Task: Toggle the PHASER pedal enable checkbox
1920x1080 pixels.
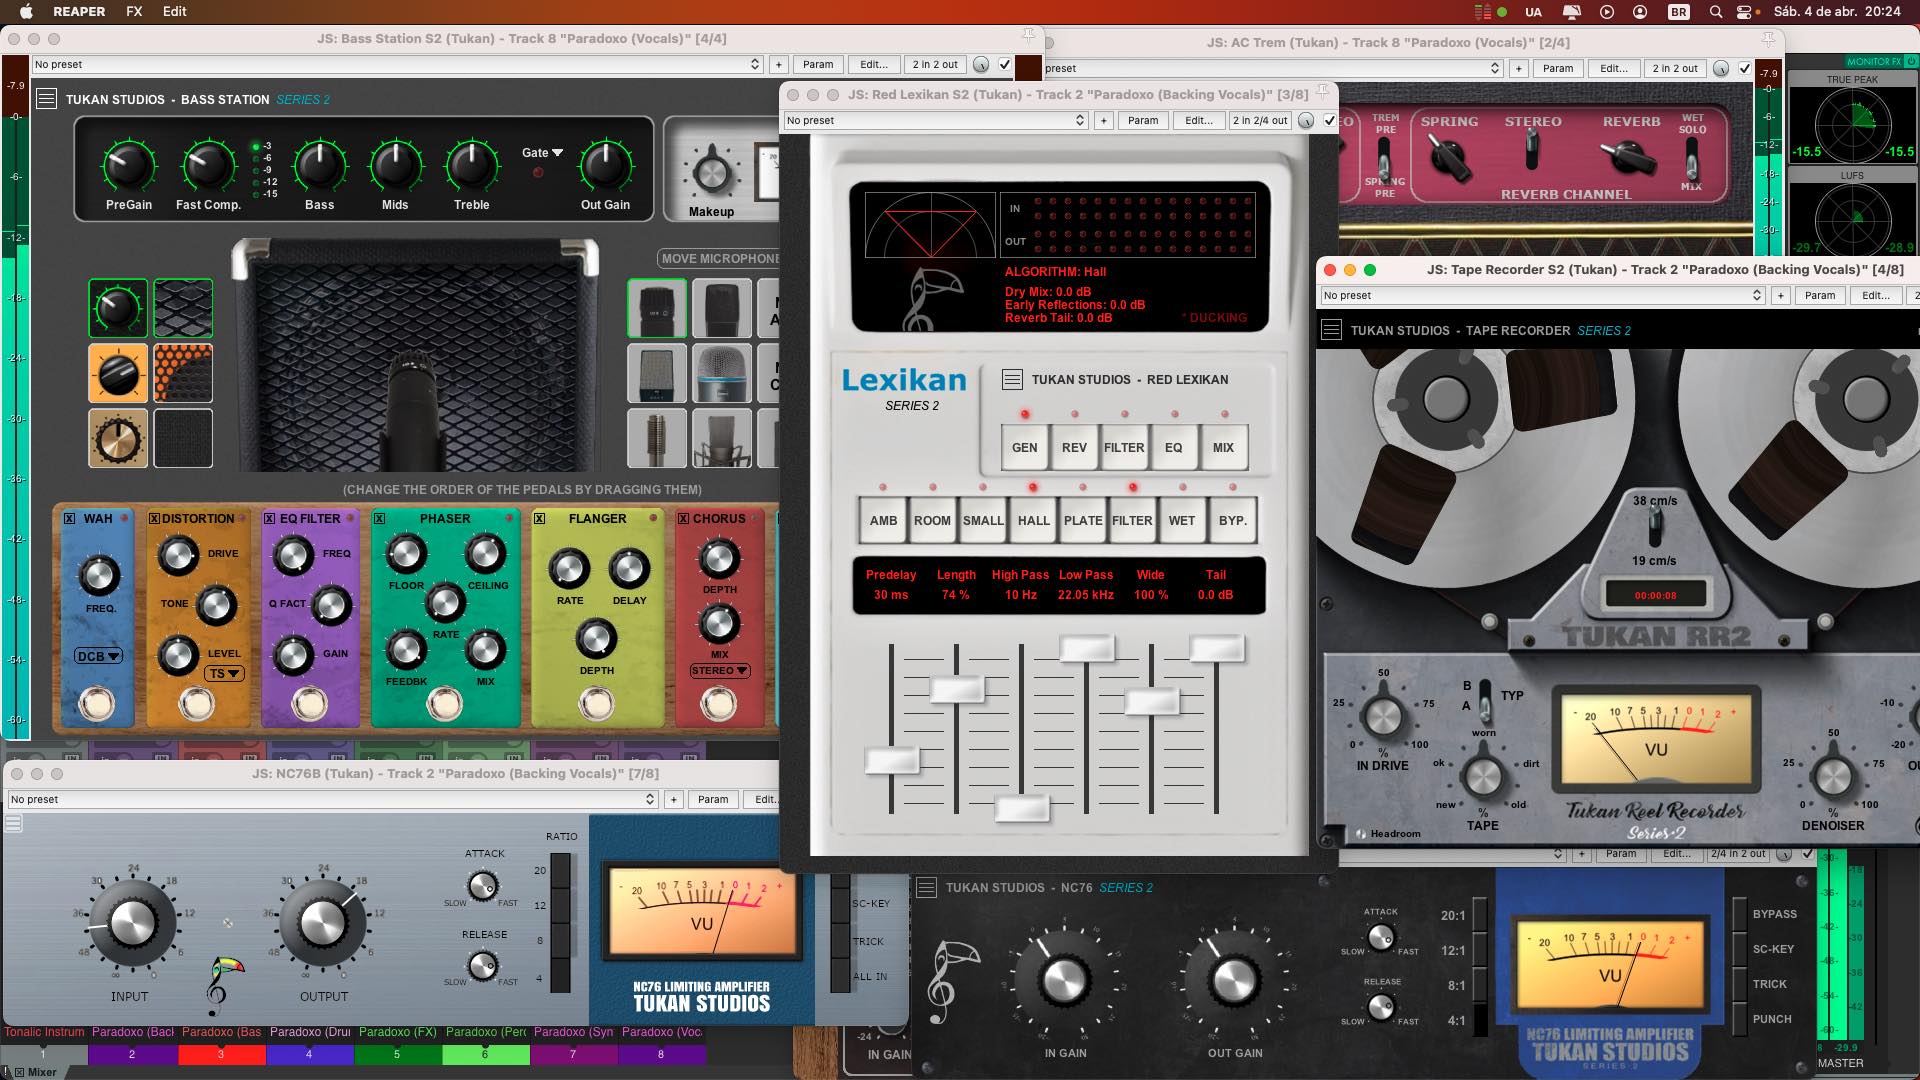Action: [x=380, y=519]
